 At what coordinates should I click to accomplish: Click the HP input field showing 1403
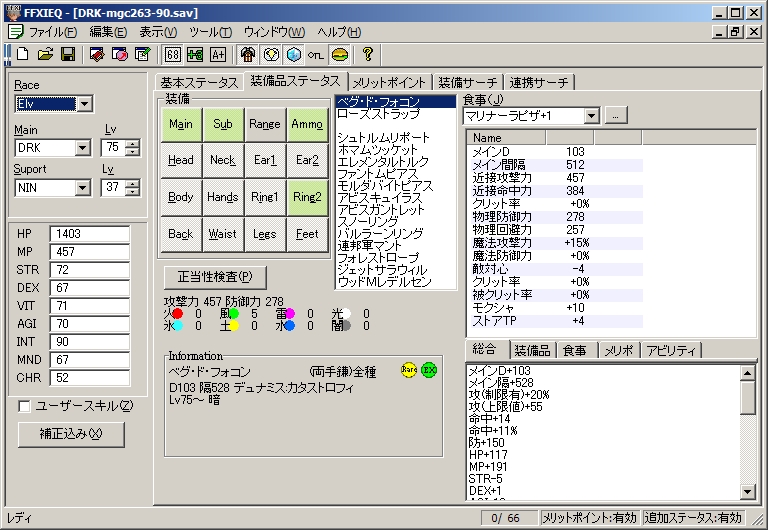coord(90,234)
